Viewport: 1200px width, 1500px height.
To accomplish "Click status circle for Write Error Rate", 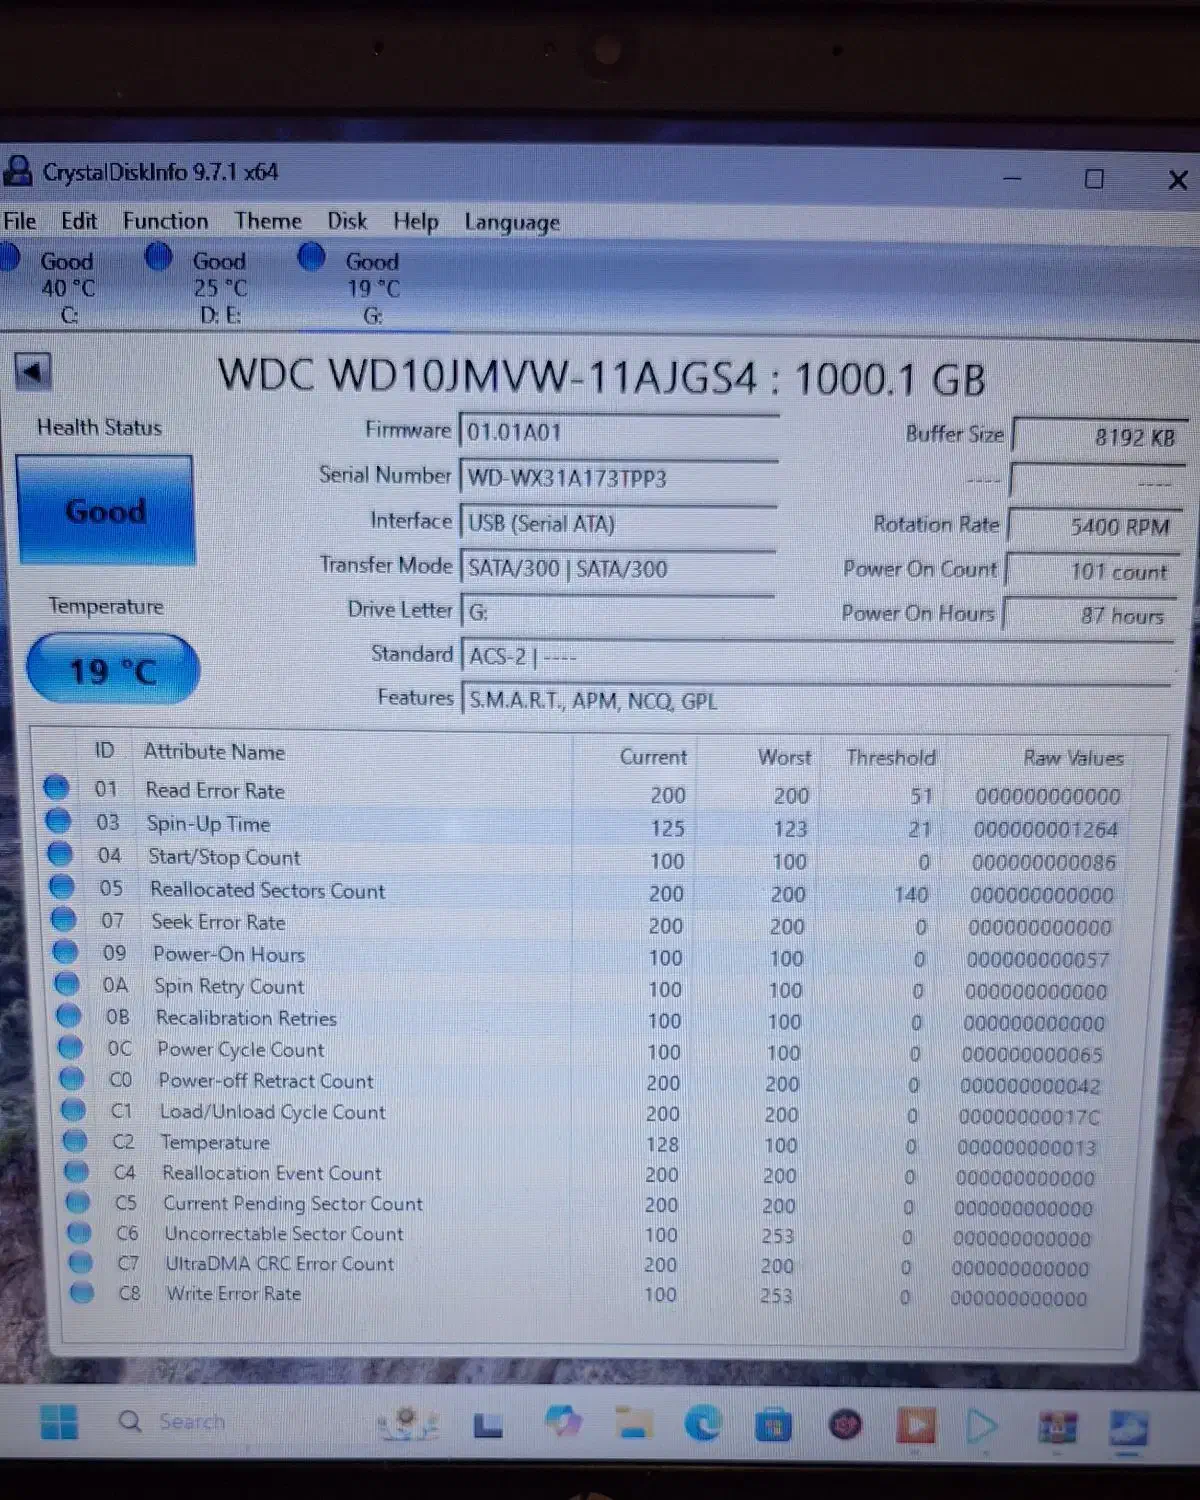I will tap(82, 1293).
